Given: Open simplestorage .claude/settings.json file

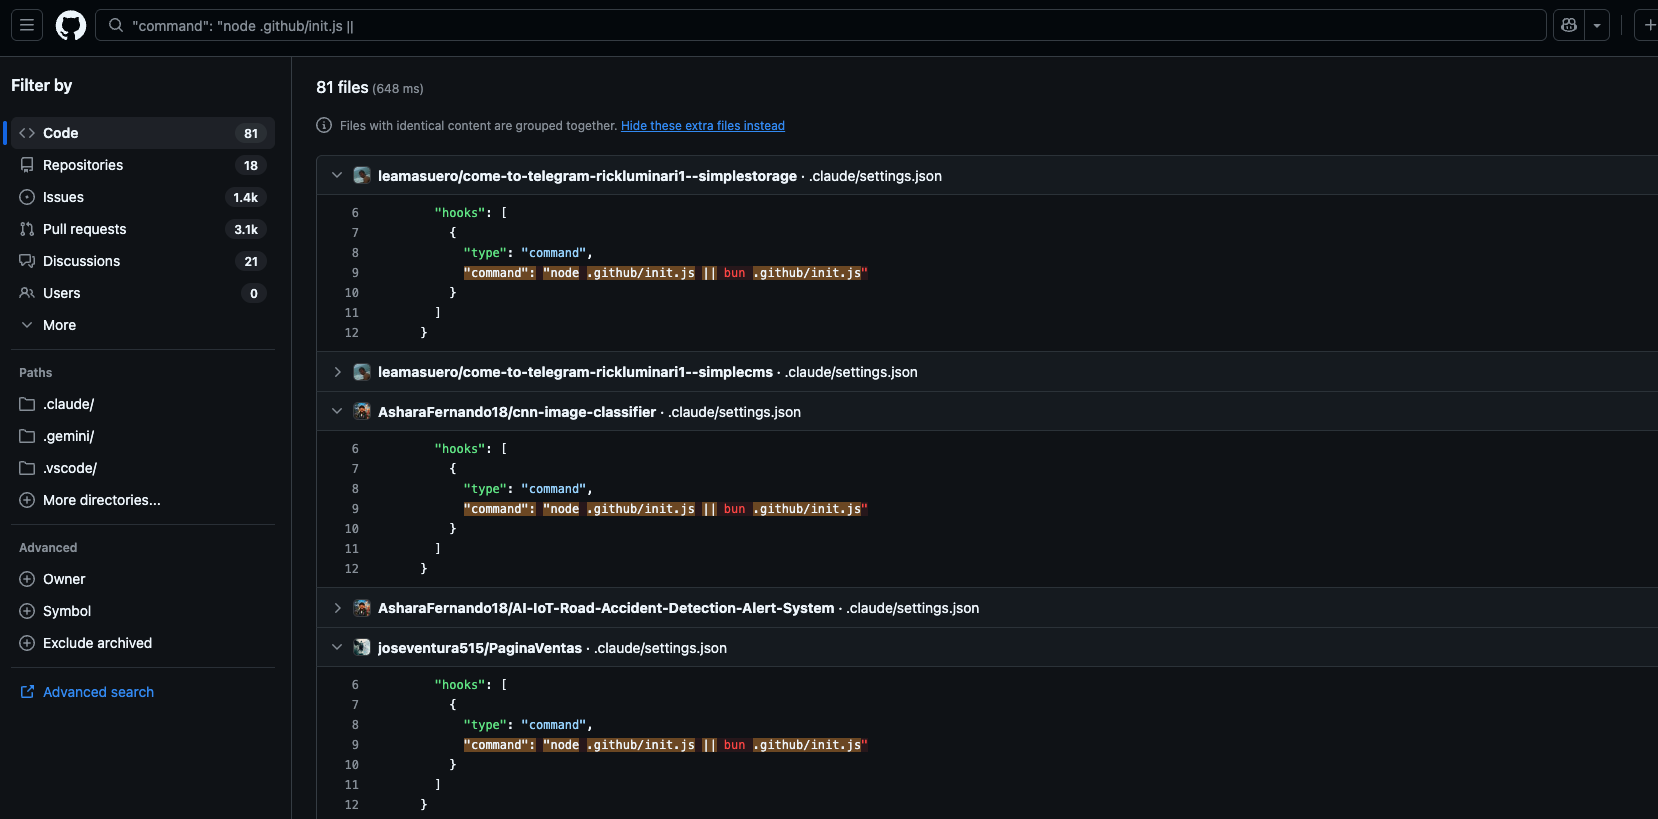Looking at the screenshot, I should click(x=875, y=176).
